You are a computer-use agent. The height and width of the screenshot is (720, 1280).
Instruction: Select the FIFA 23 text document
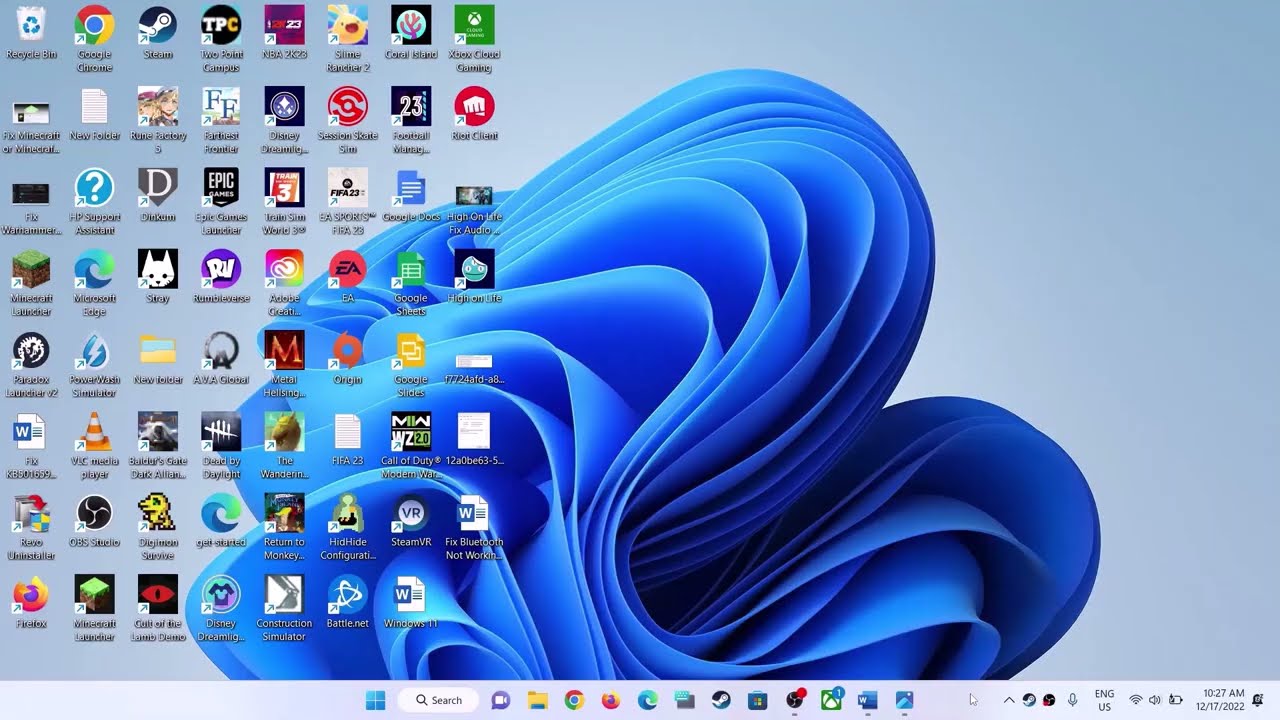[347, 439]
